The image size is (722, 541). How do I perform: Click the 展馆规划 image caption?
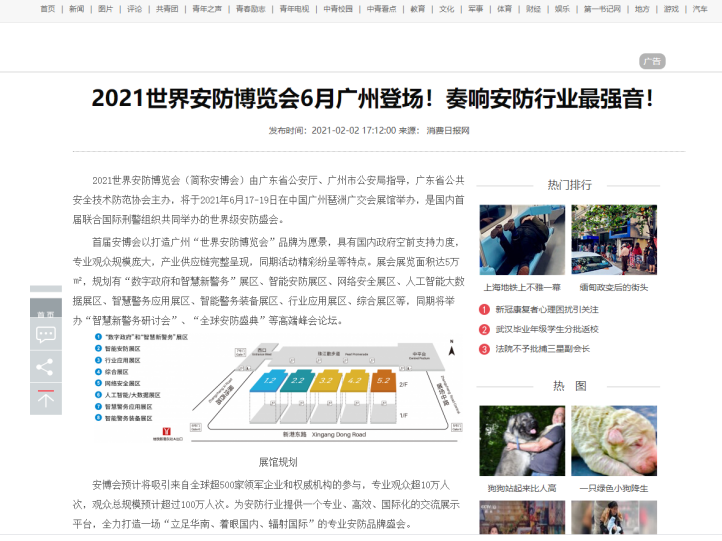tap(278, 462)
